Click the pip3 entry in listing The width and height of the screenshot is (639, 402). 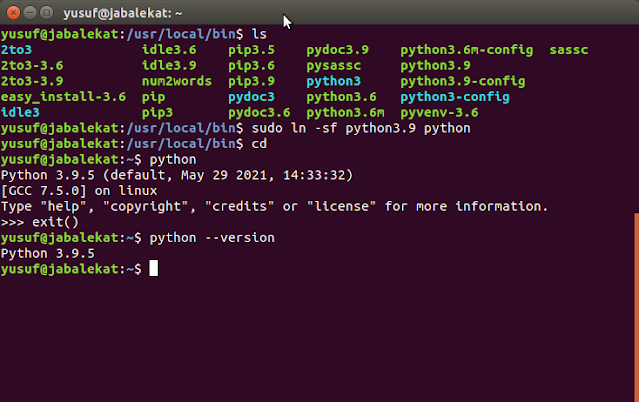157,113
